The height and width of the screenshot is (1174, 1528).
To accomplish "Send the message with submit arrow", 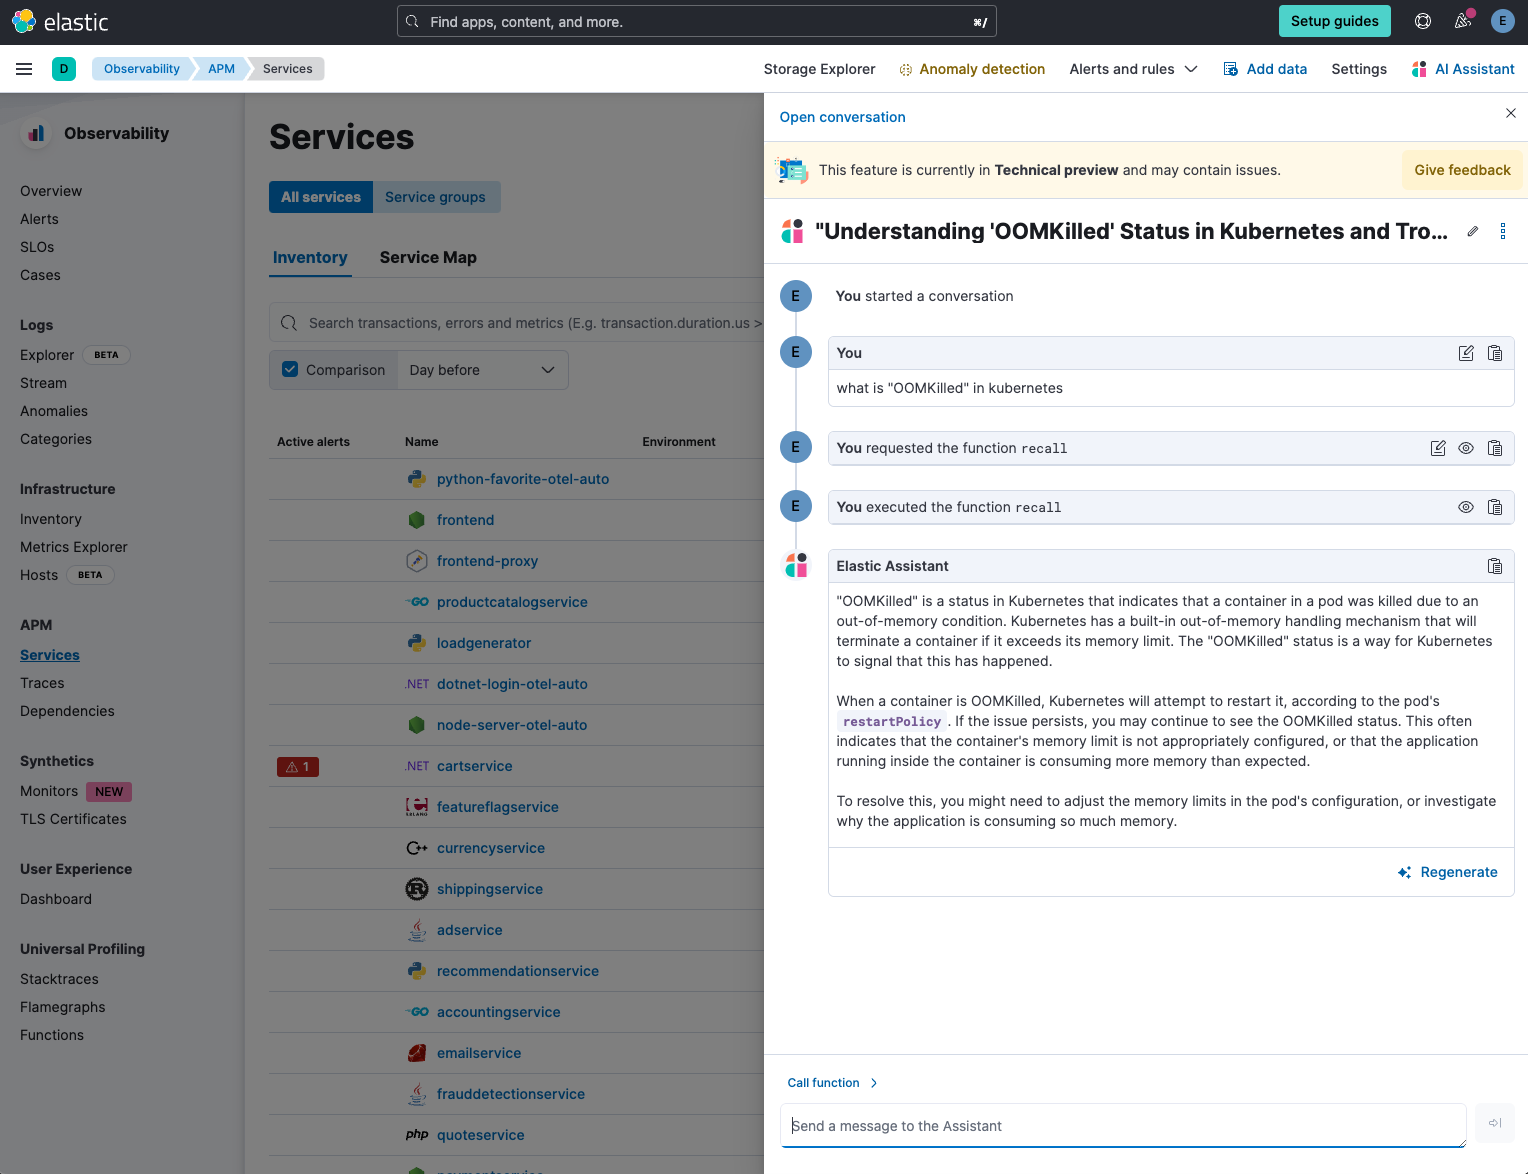I will (1494, 1123).
